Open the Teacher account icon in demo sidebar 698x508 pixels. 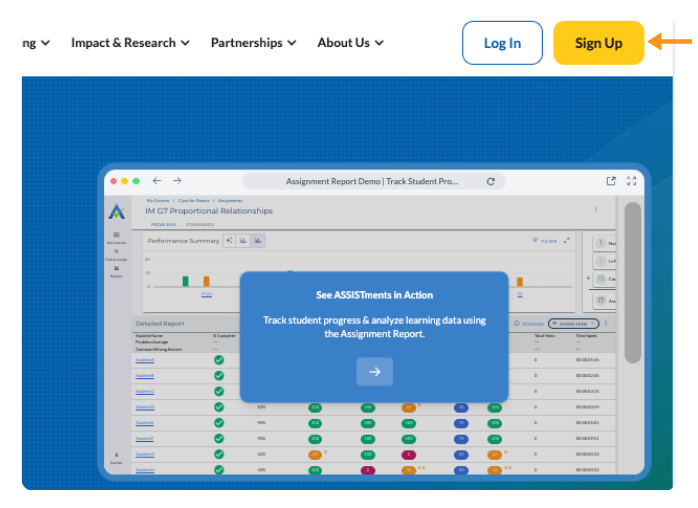116,458
